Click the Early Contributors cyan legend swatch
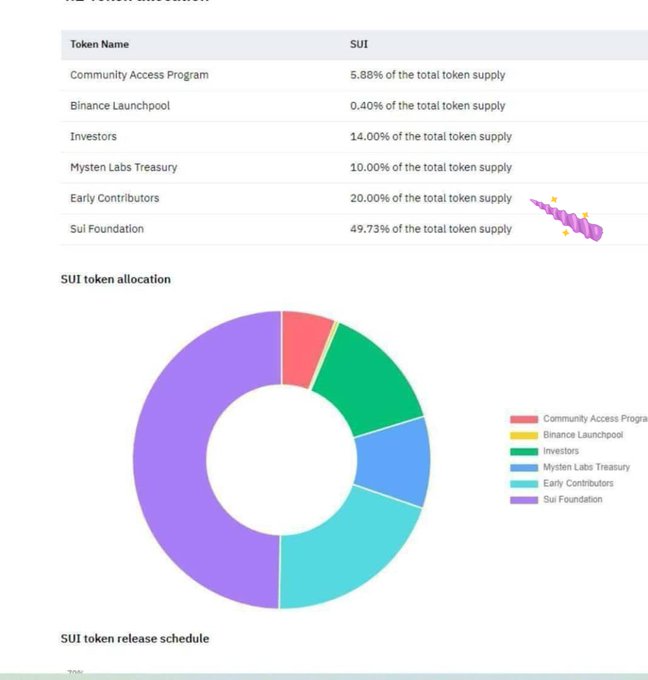The height and width of the screenshot is (680, 648). (524, 484)
